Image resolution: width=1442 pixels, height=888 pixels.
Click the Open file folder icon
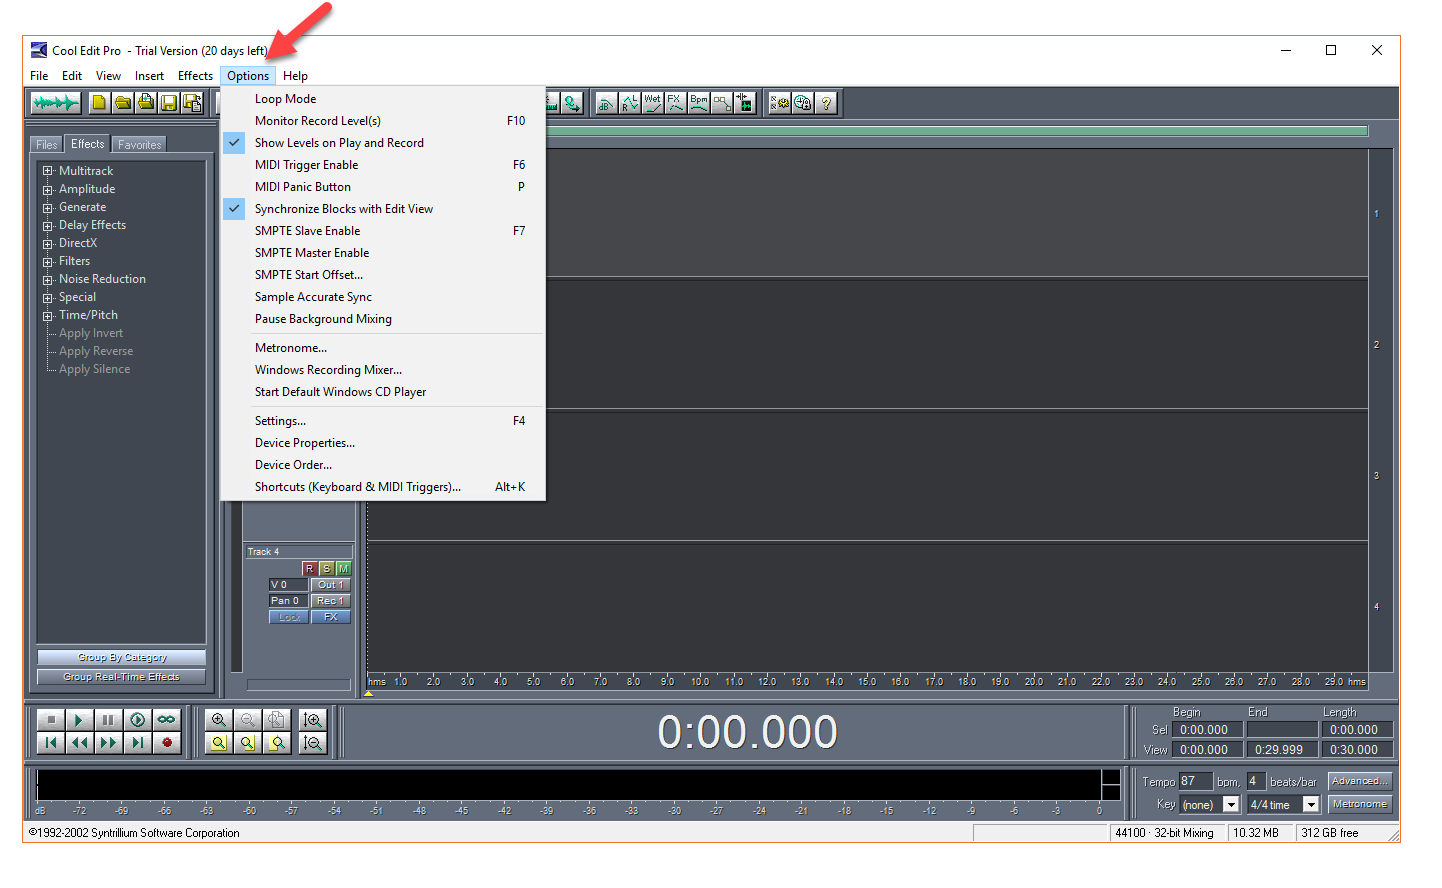click(122, 103)
